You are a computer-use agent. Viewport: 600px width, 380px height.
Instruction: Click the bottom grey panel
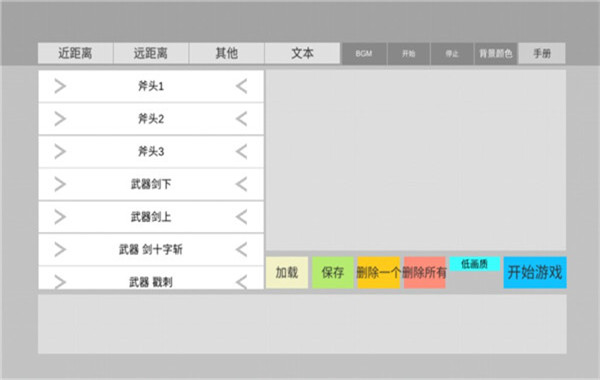tap(302, 324)
